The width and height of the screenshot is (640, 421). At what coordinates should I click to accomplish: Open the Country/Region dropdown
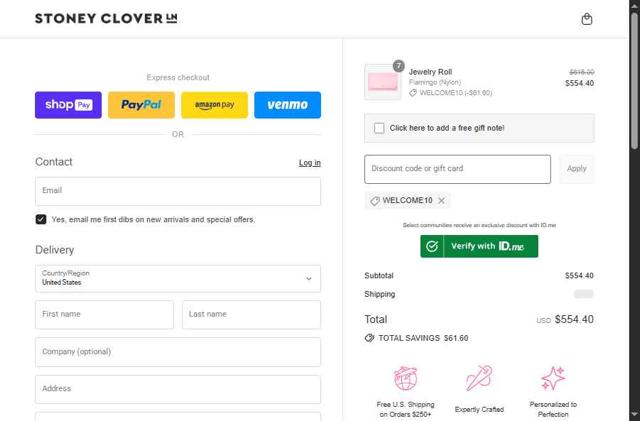pyautogui.click(x=178, y=278)
